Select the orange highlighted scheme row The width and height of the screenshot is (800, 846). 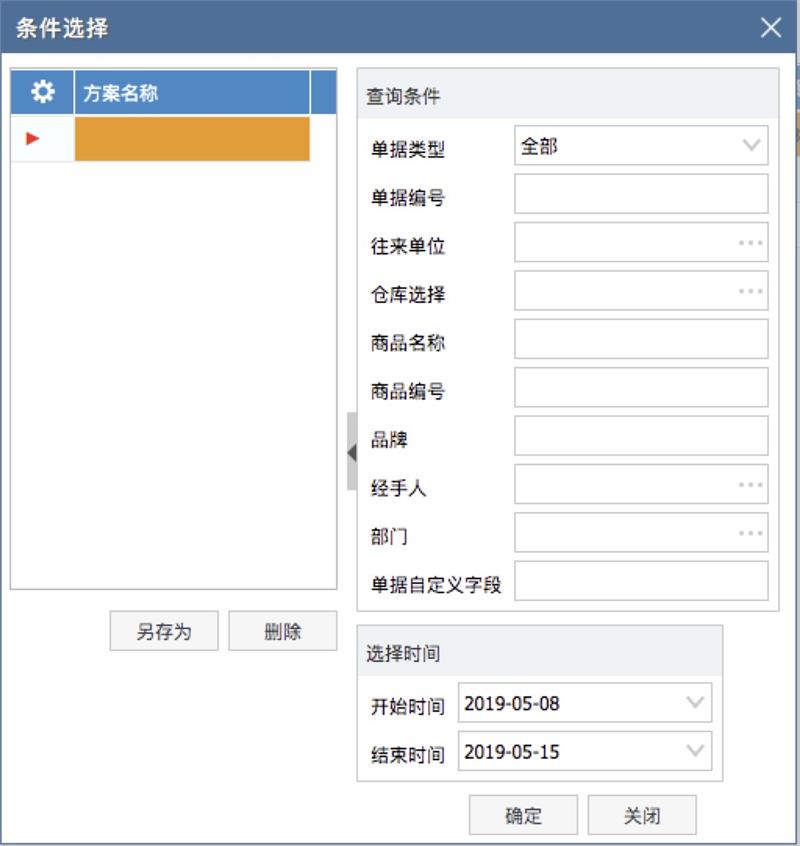tap(192, 139)
